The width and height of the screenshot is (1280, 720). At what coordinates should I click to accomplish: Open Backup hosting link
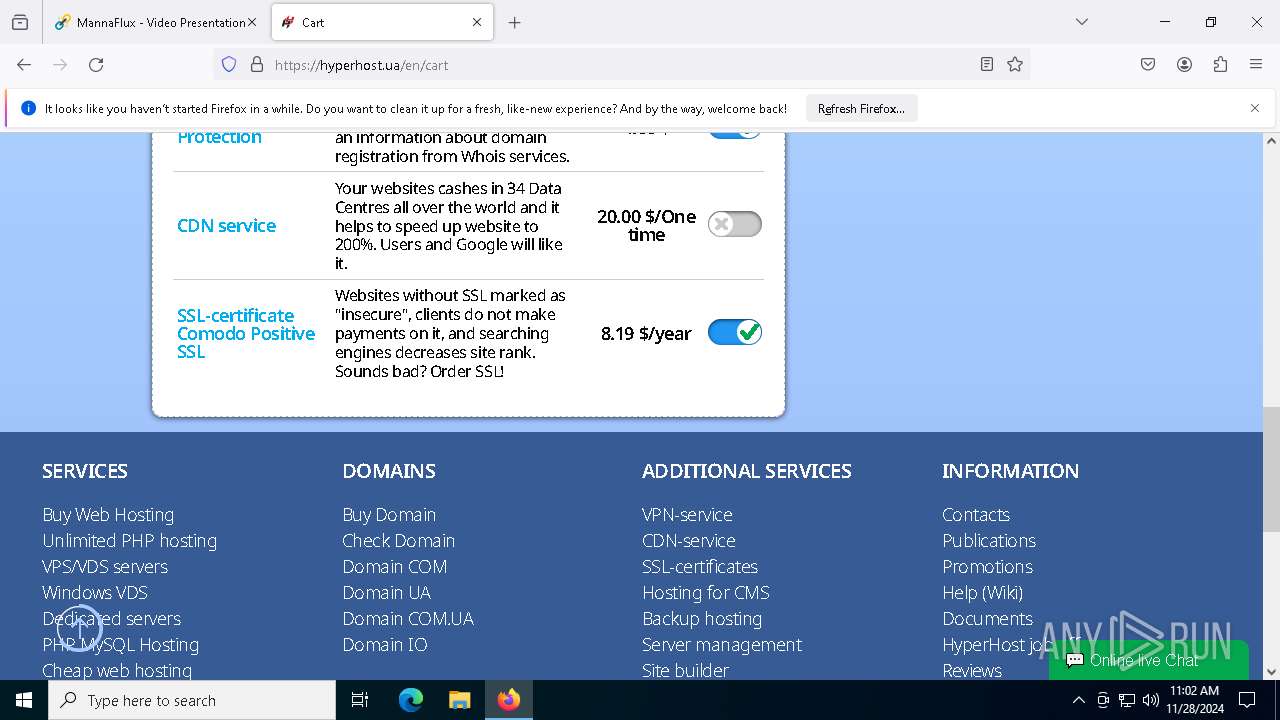pos(702,618)
